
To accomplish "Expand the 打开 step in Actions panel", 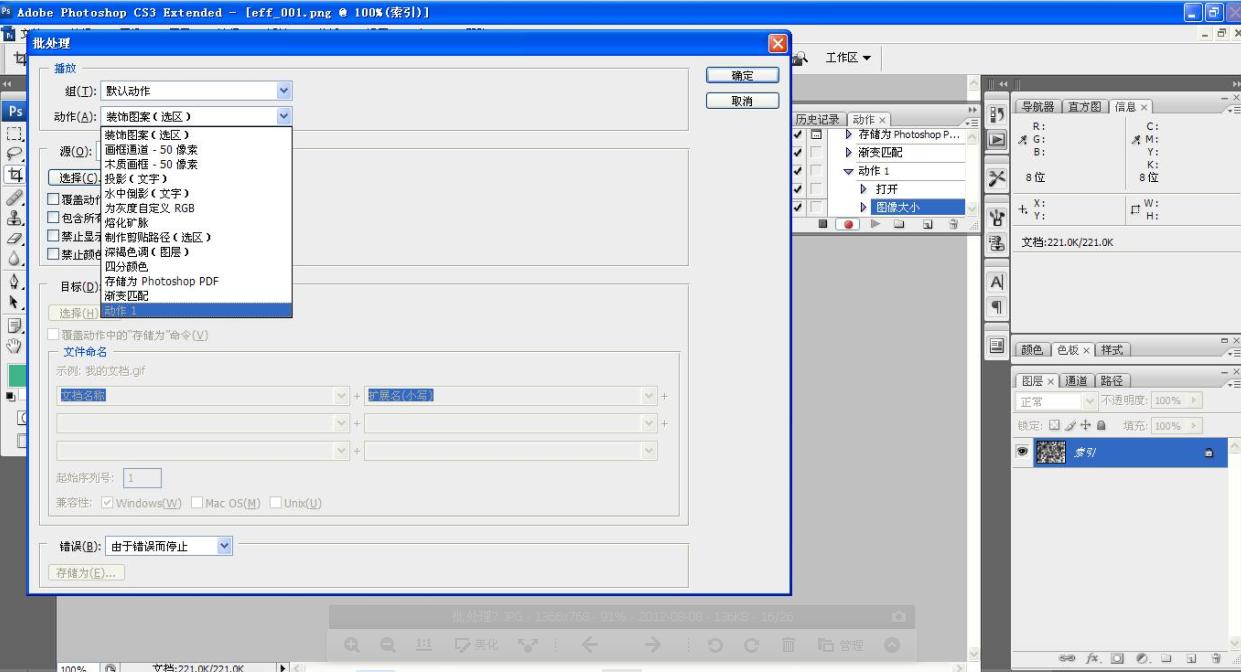I will [863, 189].
